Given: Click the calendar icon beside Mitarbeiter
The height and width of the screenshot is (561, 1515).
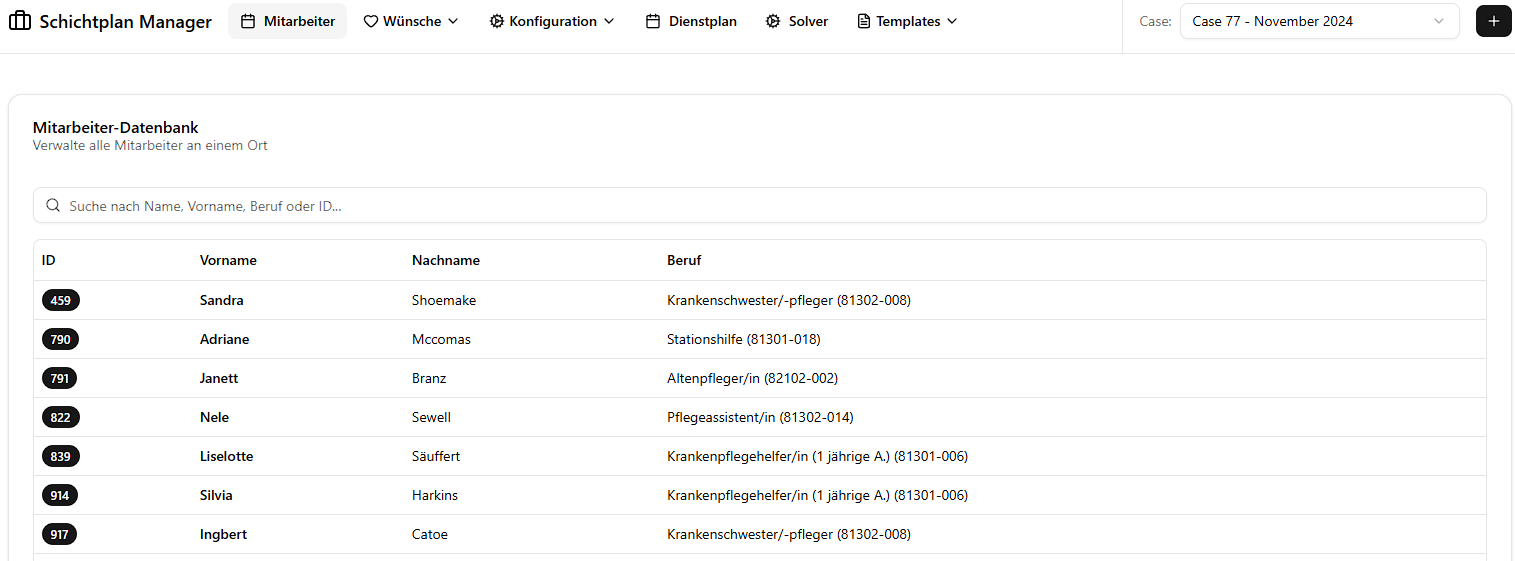Looking at the screenshot, I should (x=248, y=21).
